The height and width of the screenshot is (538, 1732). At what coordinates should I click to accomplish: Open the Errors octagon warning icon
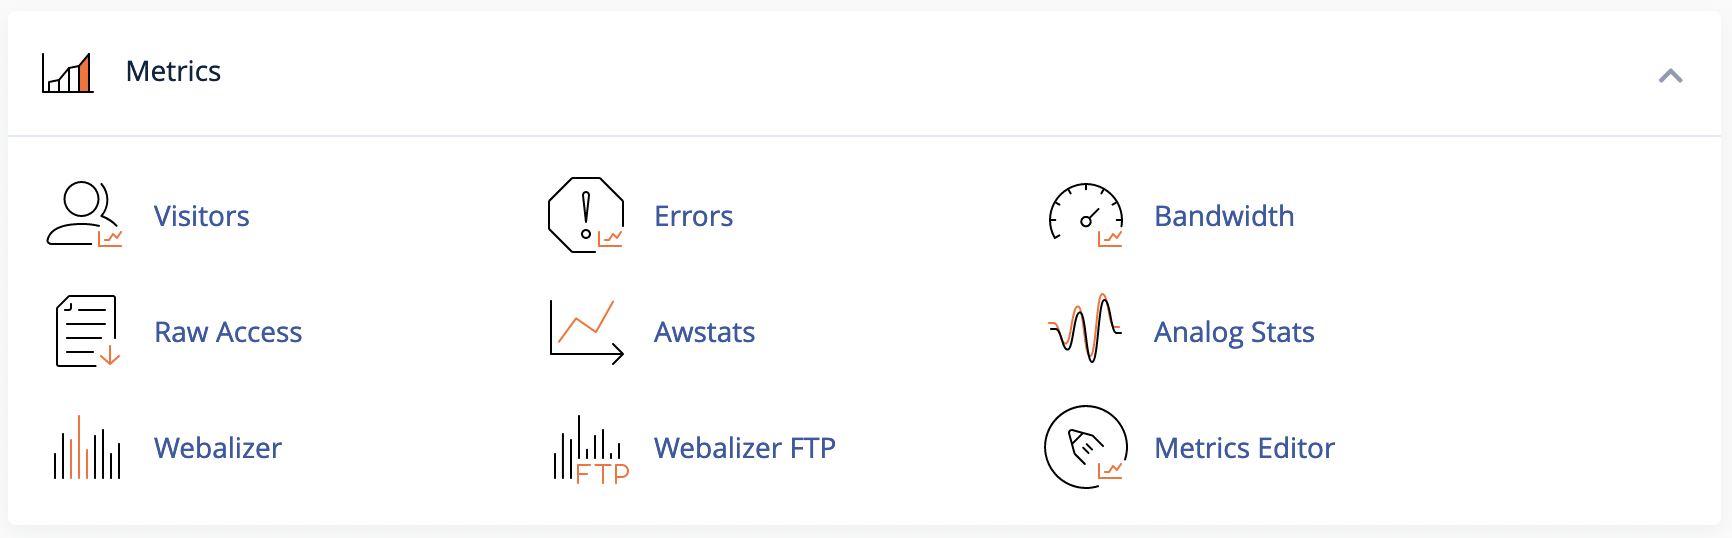[x=586, y=214]
